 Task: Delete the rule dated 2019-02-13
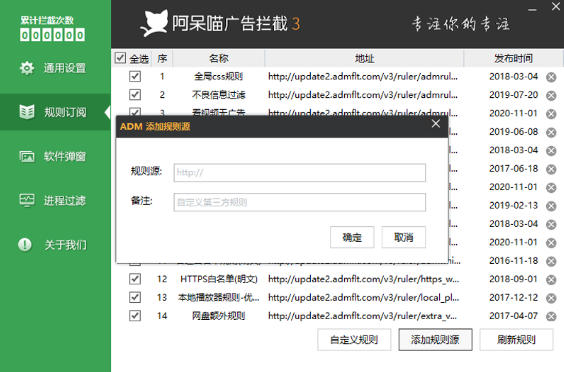(x=551, y=206)
